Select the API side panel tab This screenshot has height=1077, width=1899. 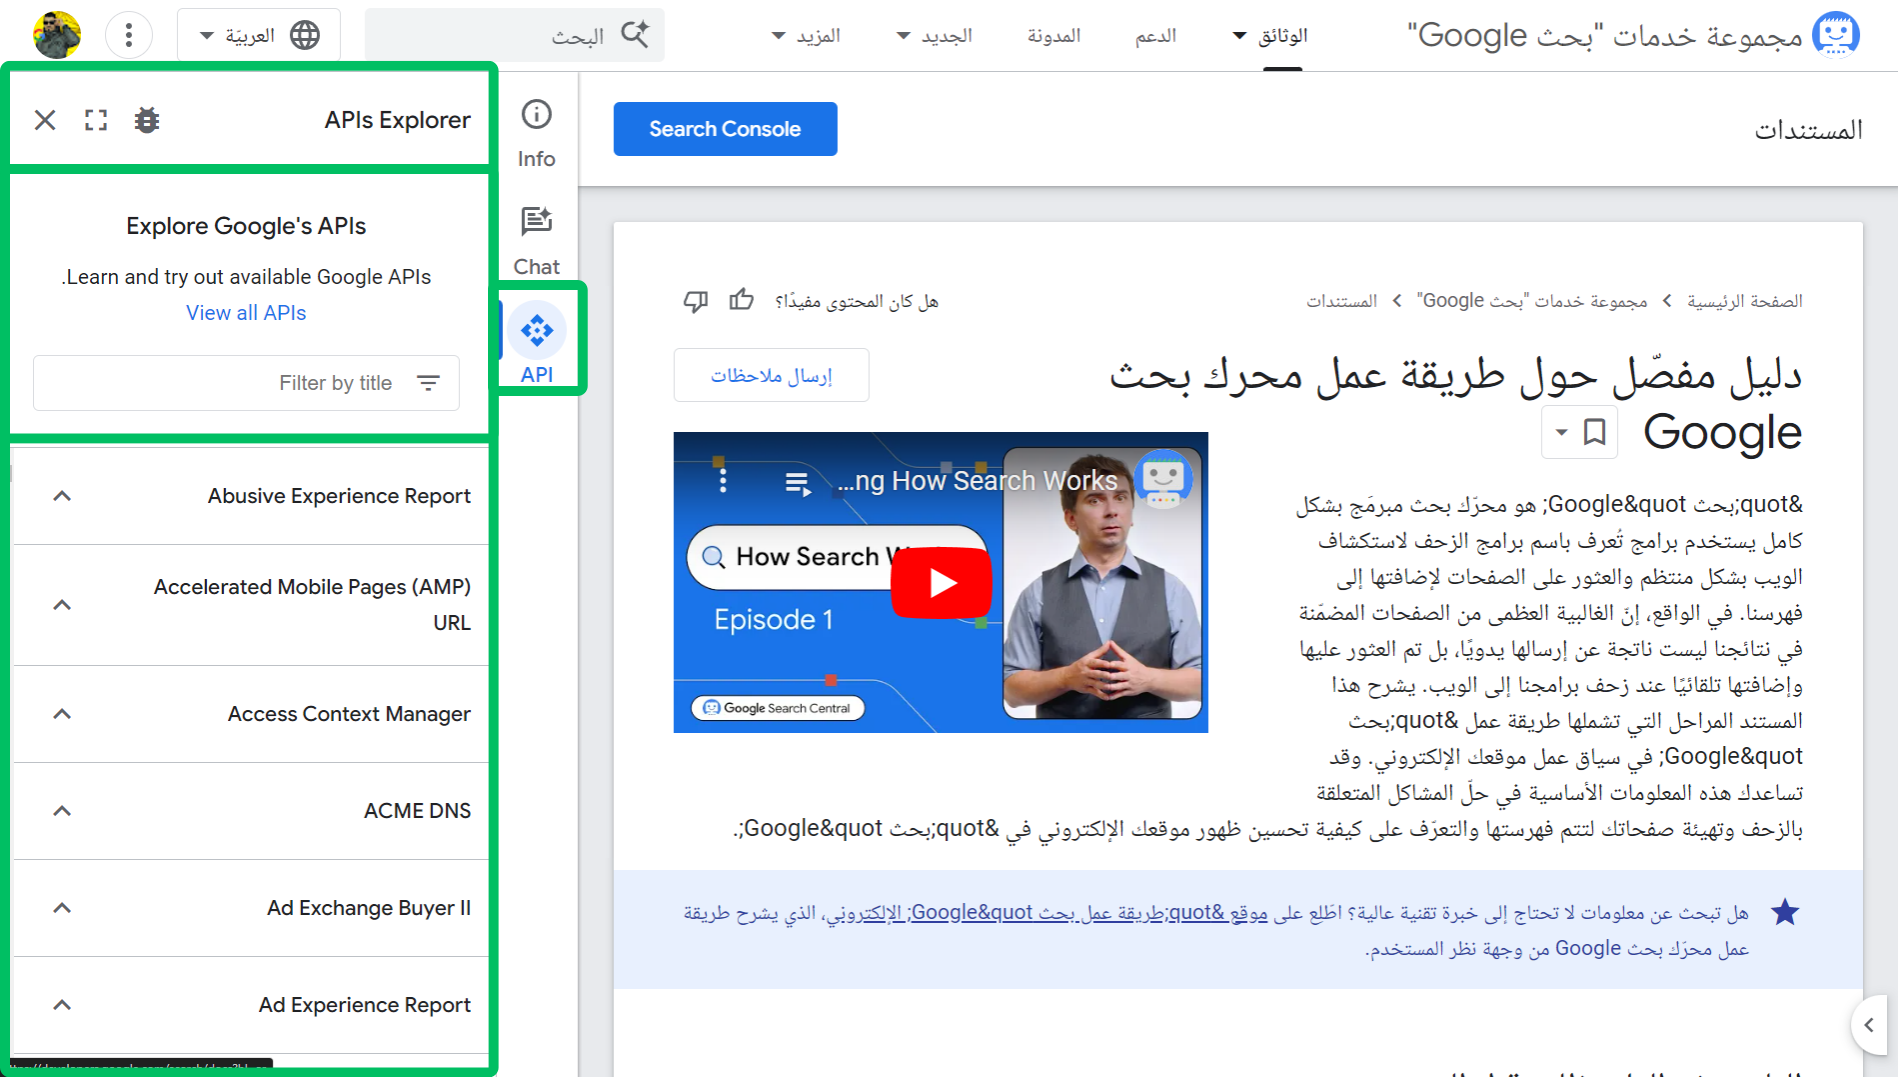click(x=537, y=345)
